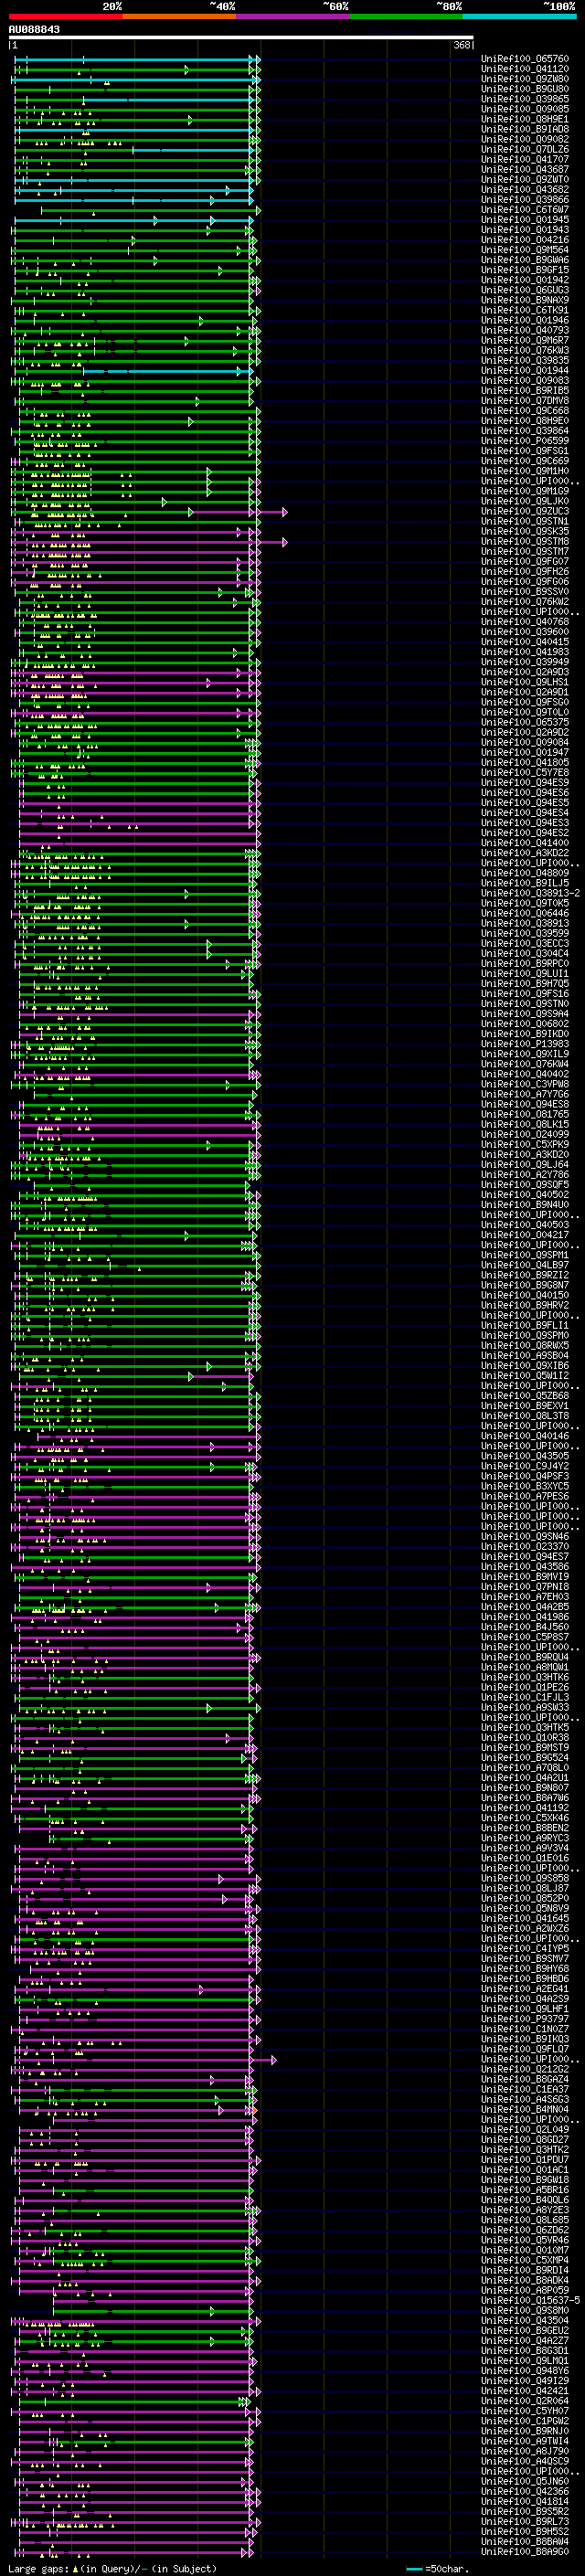Select the query name AU088843
The image size is (585, 2576).
[x=34, y=30]
